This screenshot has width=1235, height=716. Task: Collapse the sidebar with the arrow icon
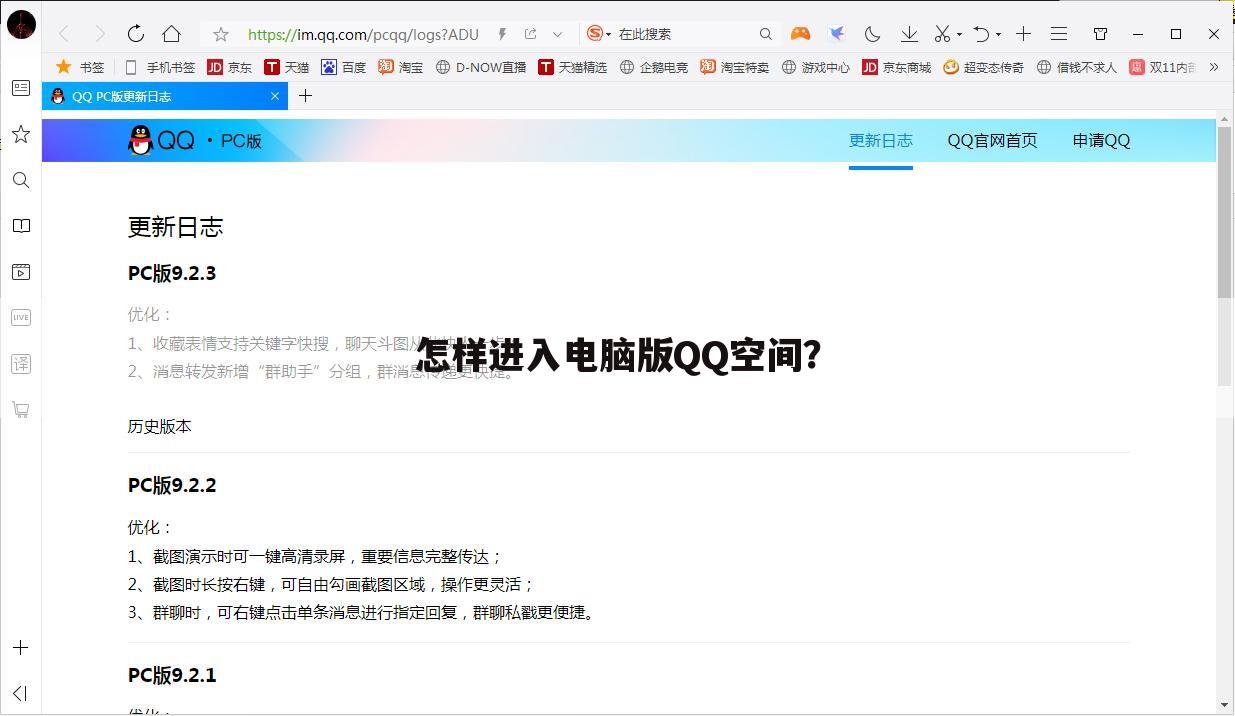(20, 693)
